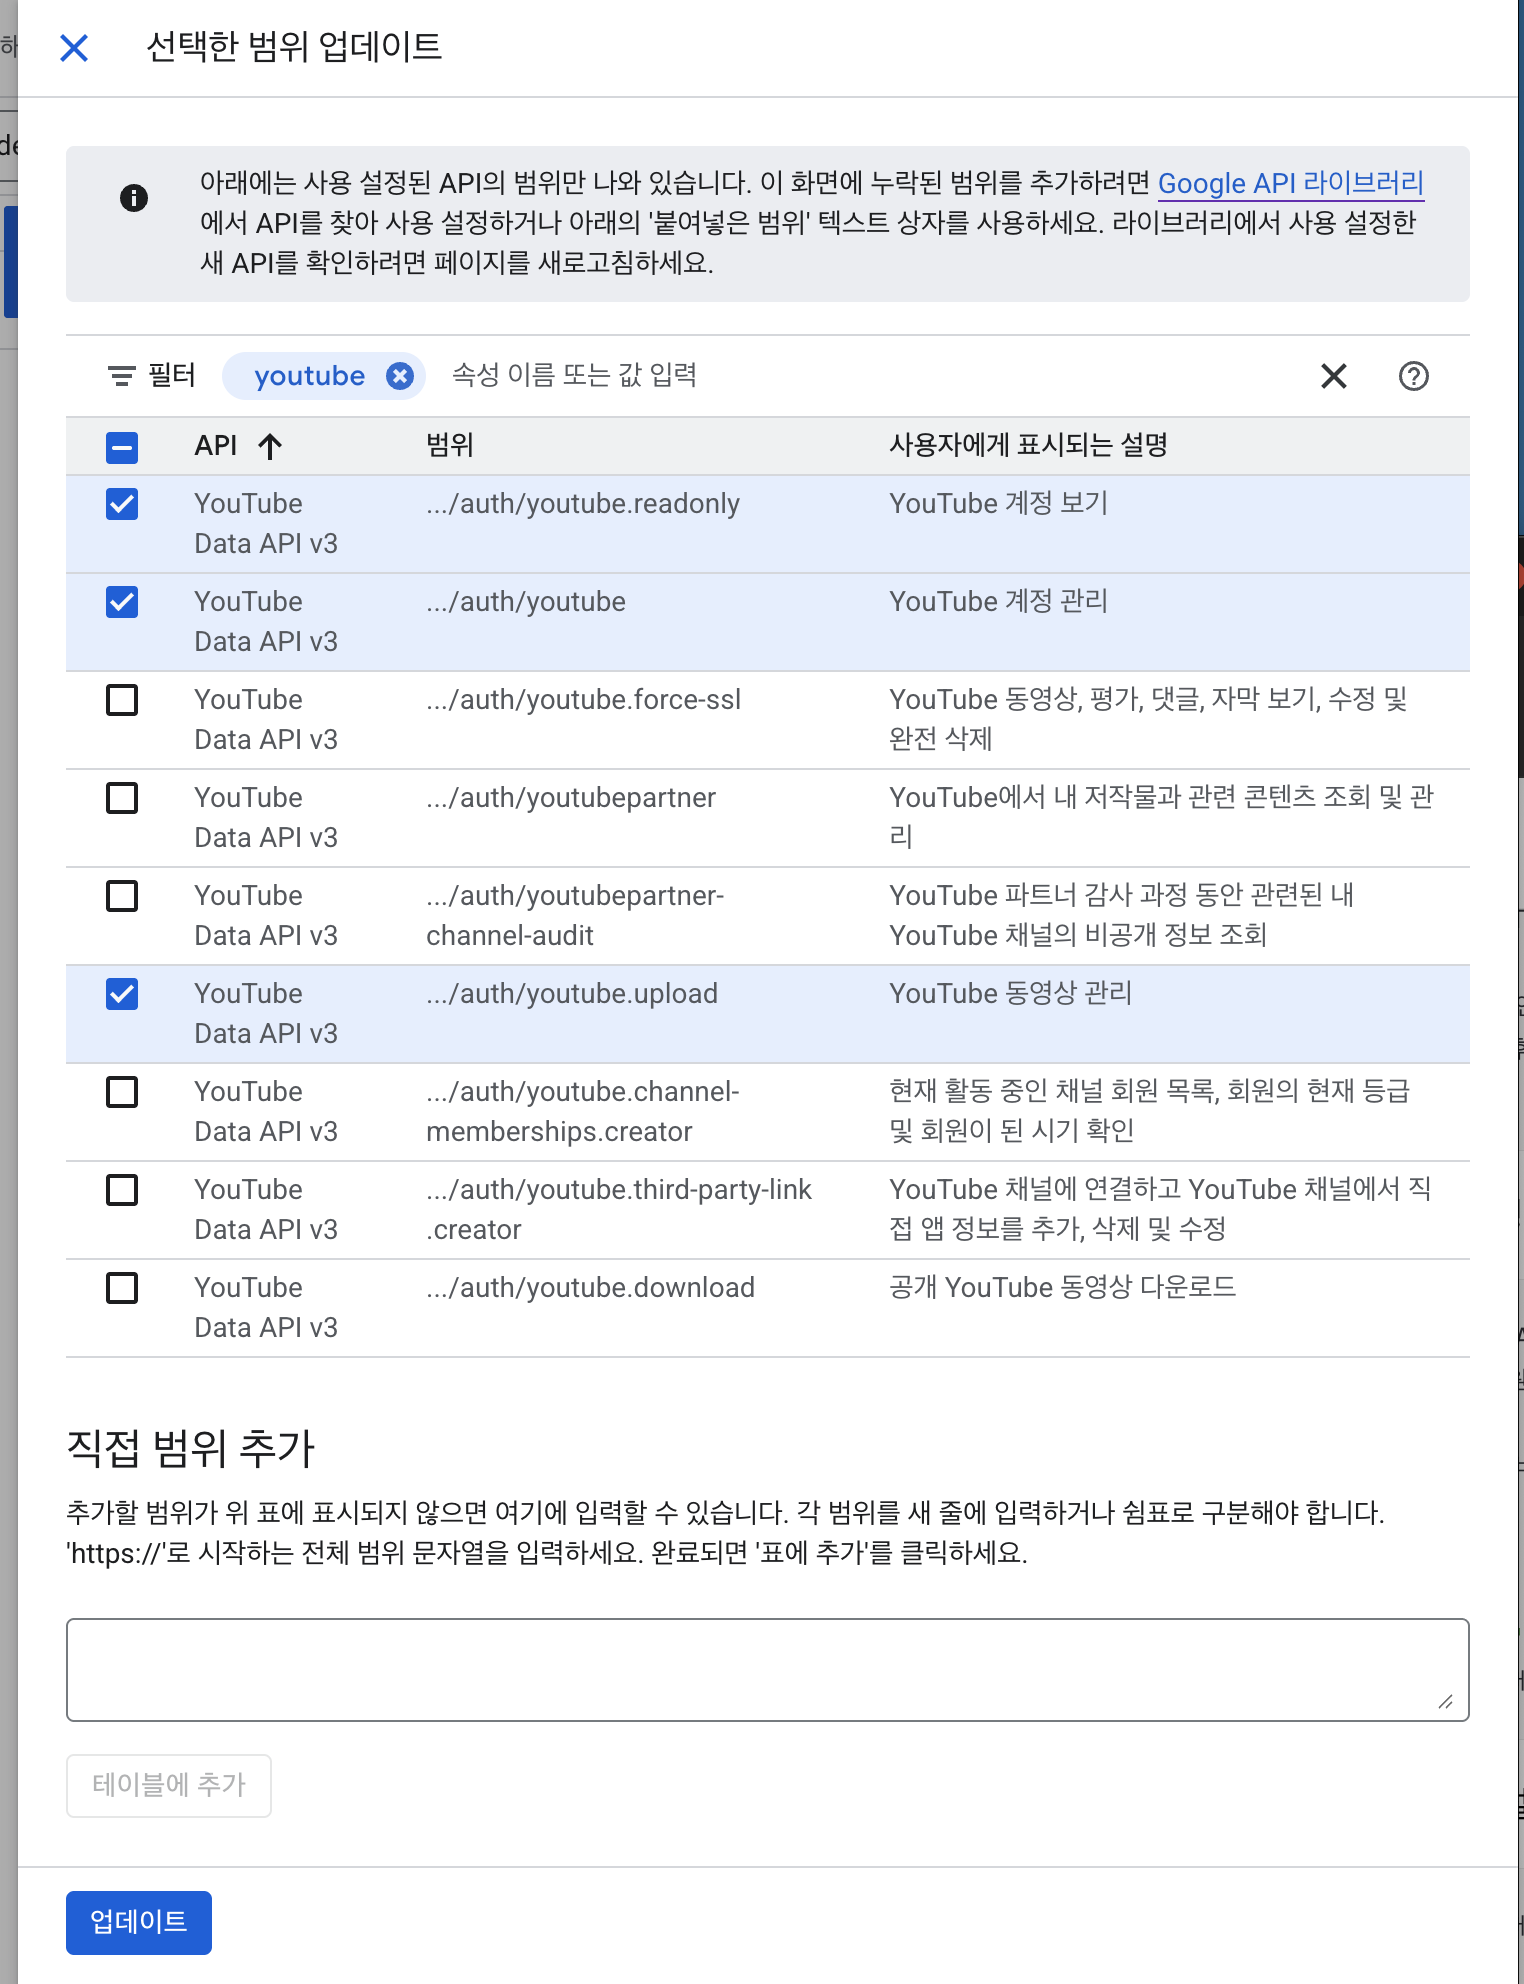The height and width of the screenshot is (1984, 1524).
Task: Clear all filters with the X icon
Action: tap(1334, 376)
